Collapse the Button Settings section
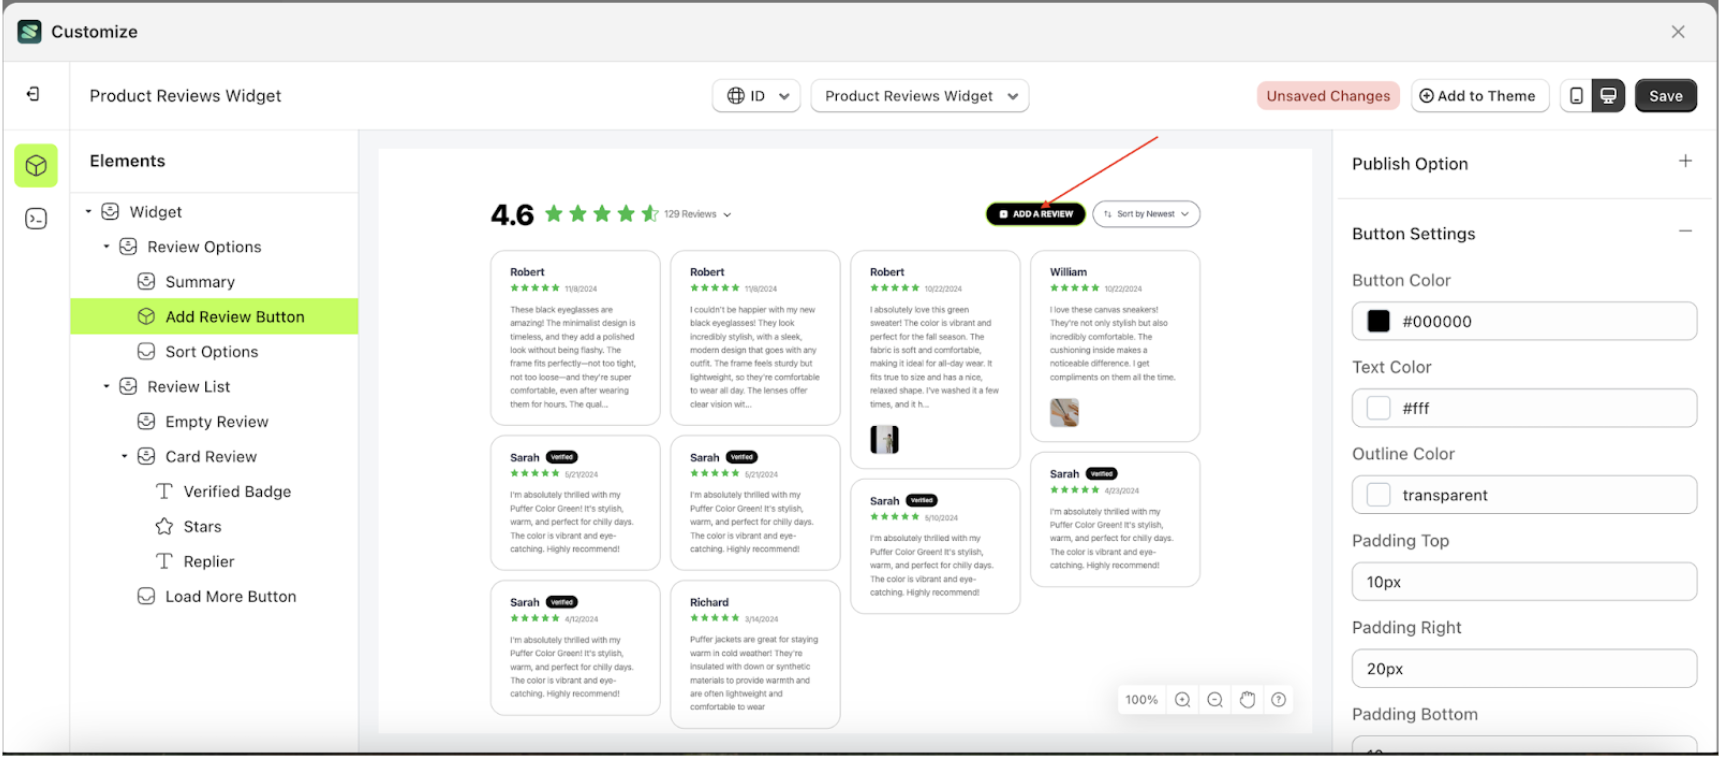Image resolution: width=1726 pixels, height=762 pixels. click(x=1685, y=232)
